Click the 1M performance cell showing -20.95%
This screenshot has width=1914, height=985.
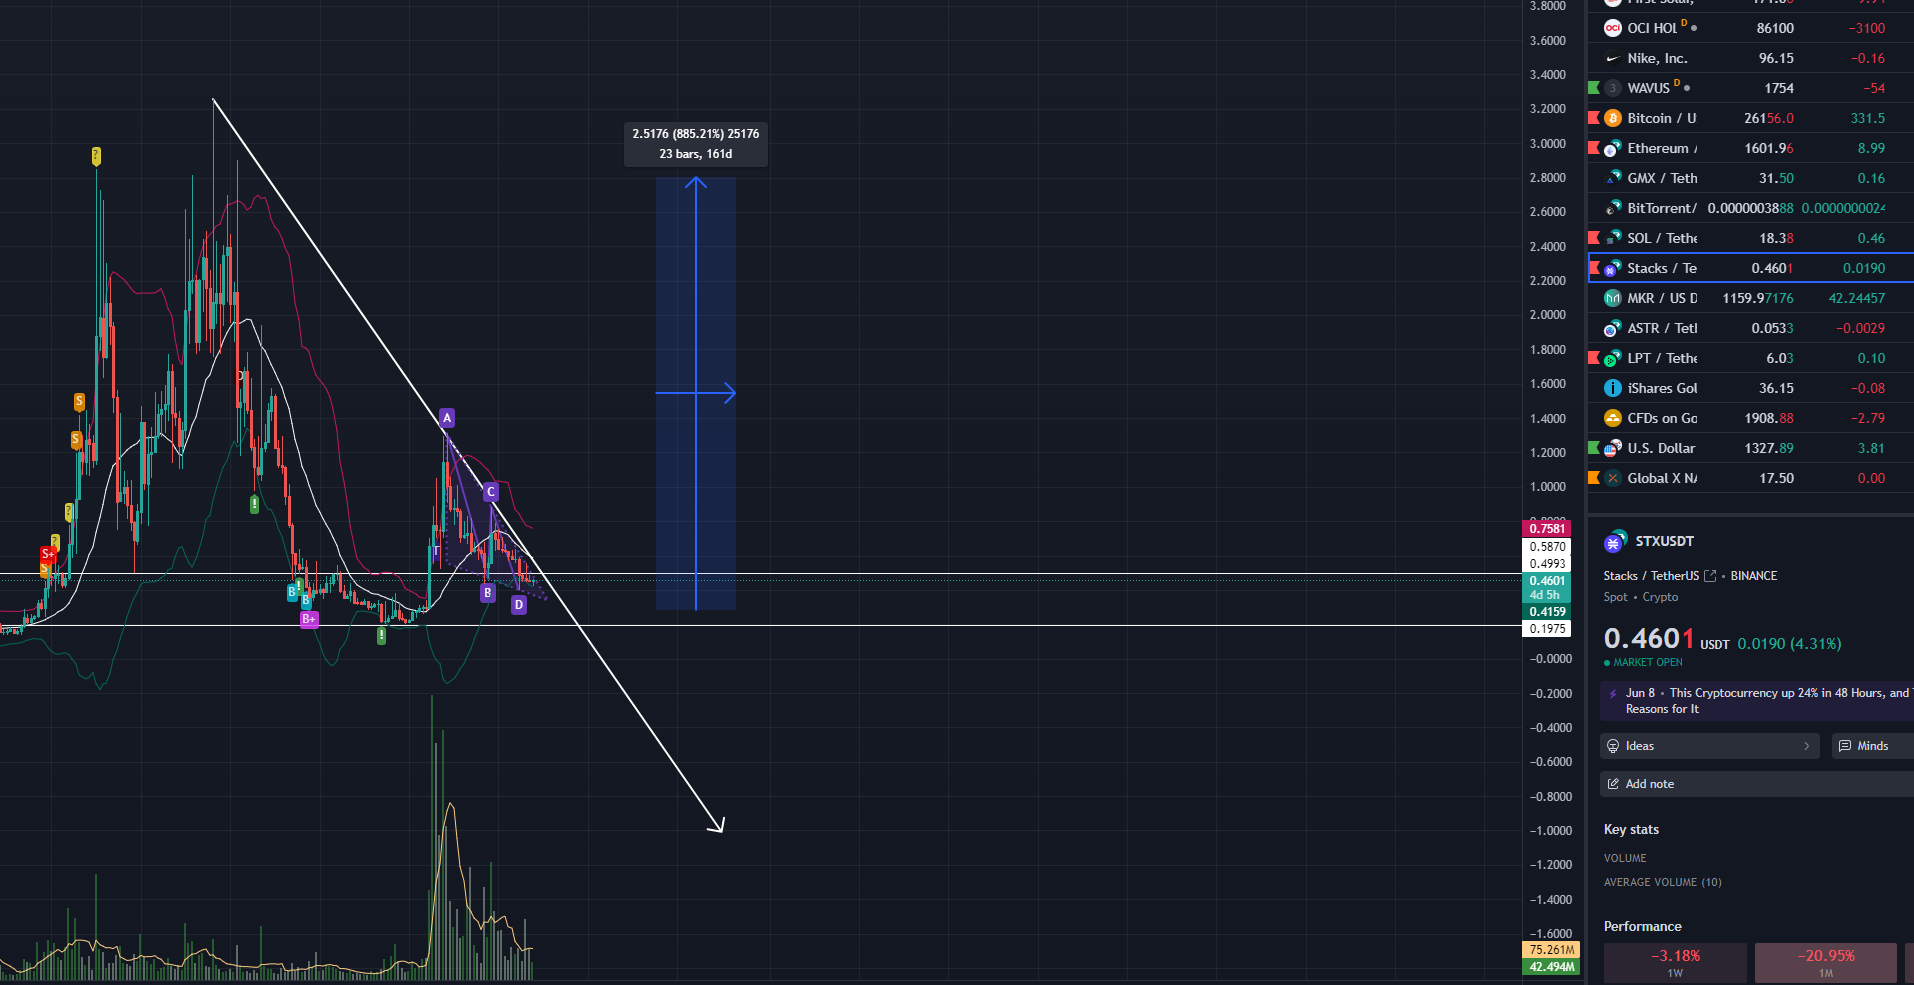coord(1826,963)
